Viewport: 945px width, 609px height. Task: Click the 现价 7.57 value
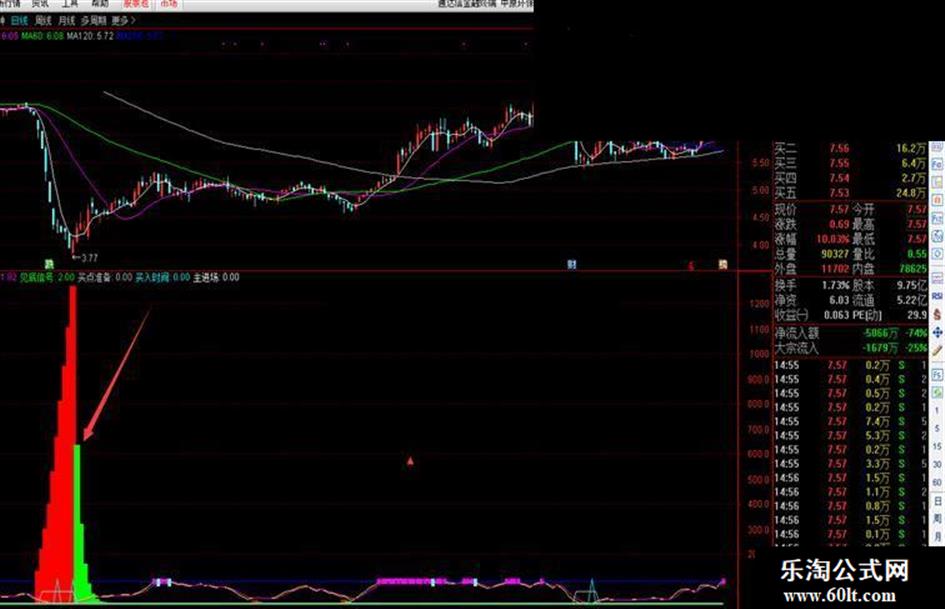click(838, 209)
